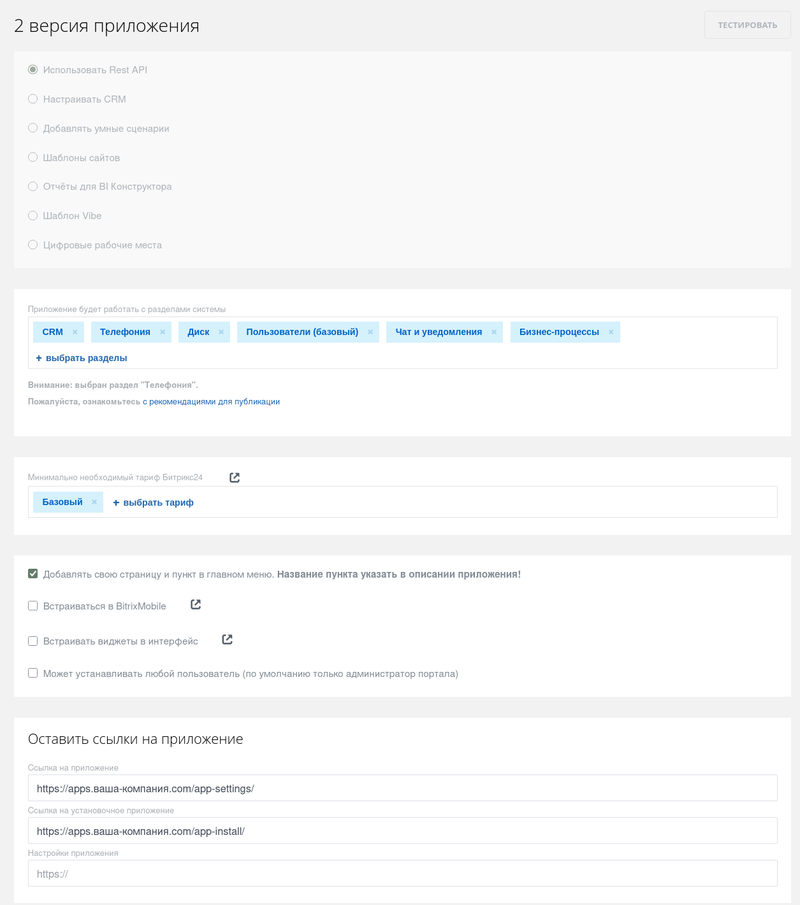Screen dimensions: 800x905
Task: Open the выбрать тариф selector
Action: click(x=153, y=502)
